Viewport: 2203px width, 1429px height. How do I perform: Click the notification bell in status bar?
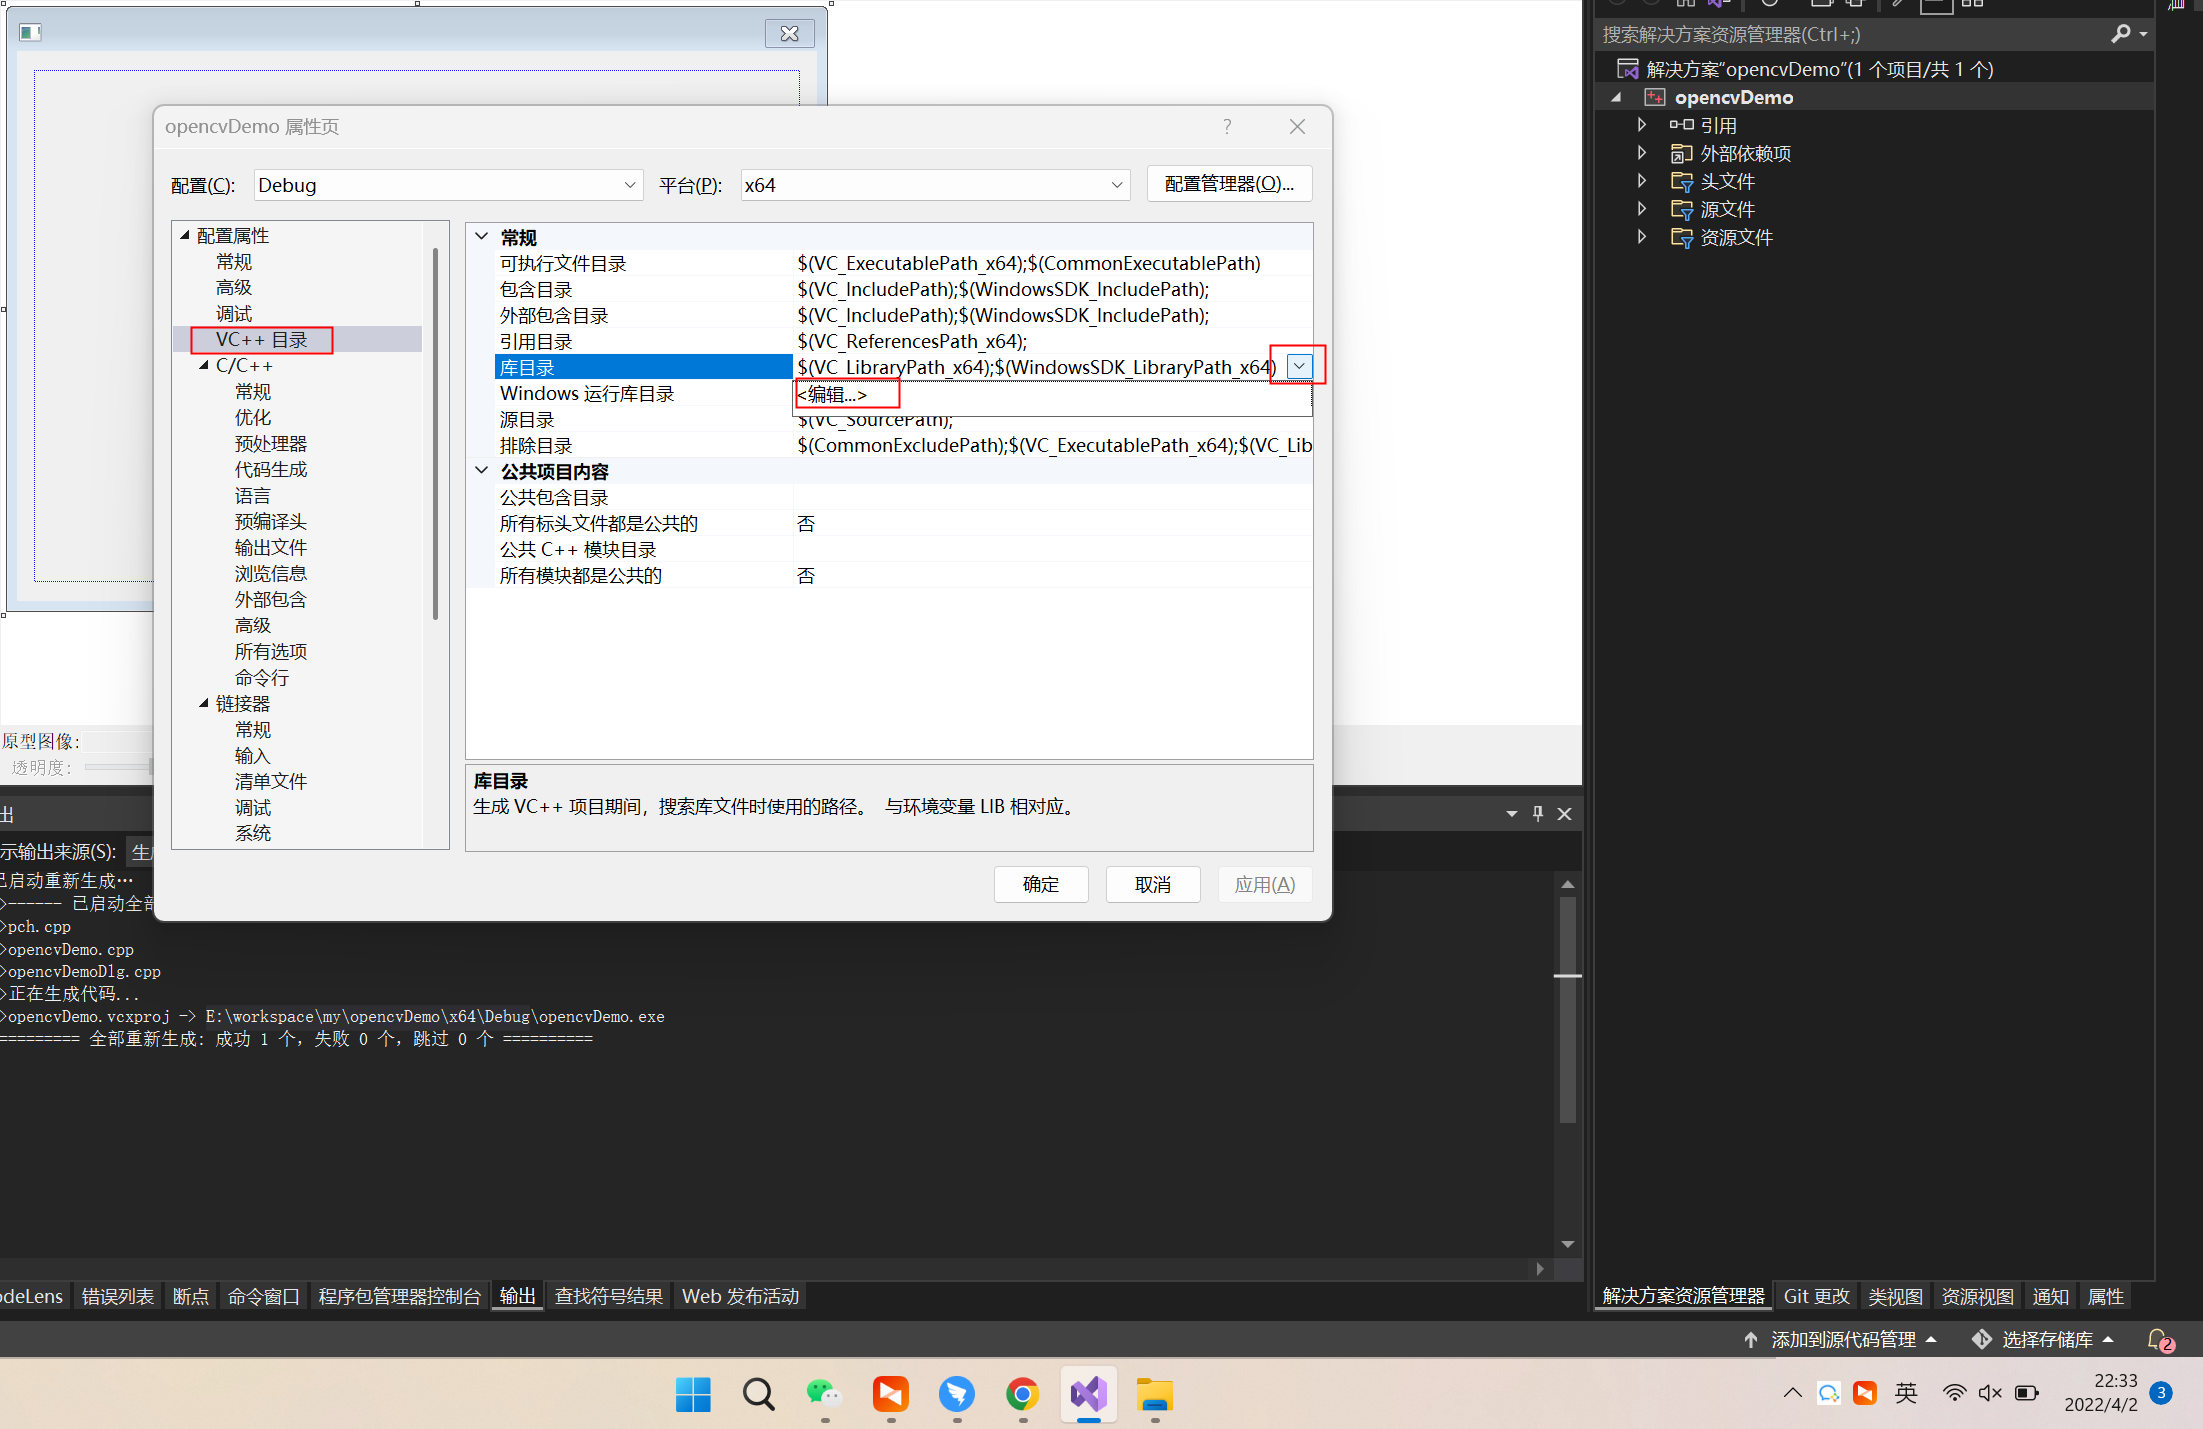[x=2158, y=1339]
